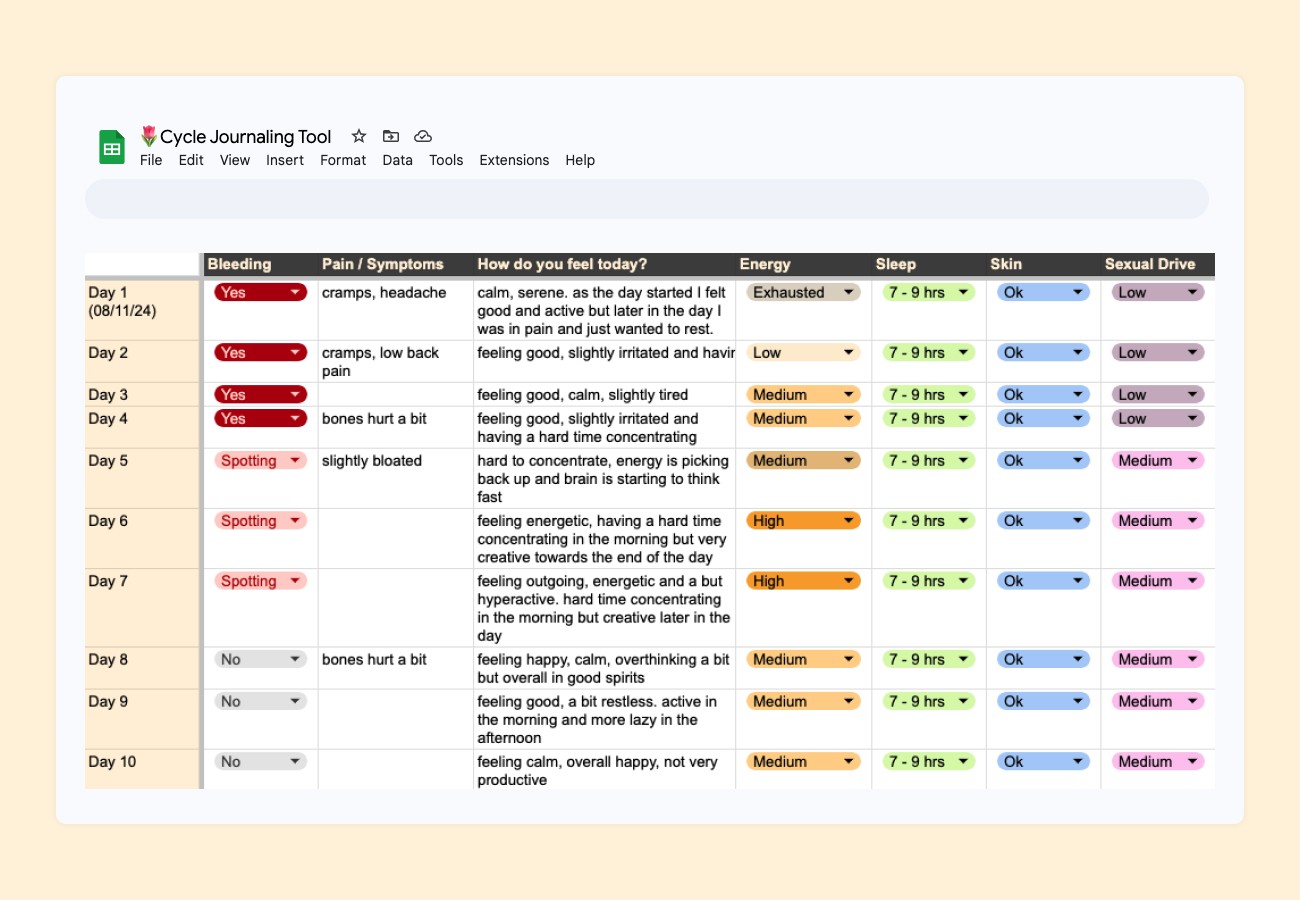
Task: Open Day 10 Sexual Drive Medium dropdown
Action: click(x=1158, y=761)
